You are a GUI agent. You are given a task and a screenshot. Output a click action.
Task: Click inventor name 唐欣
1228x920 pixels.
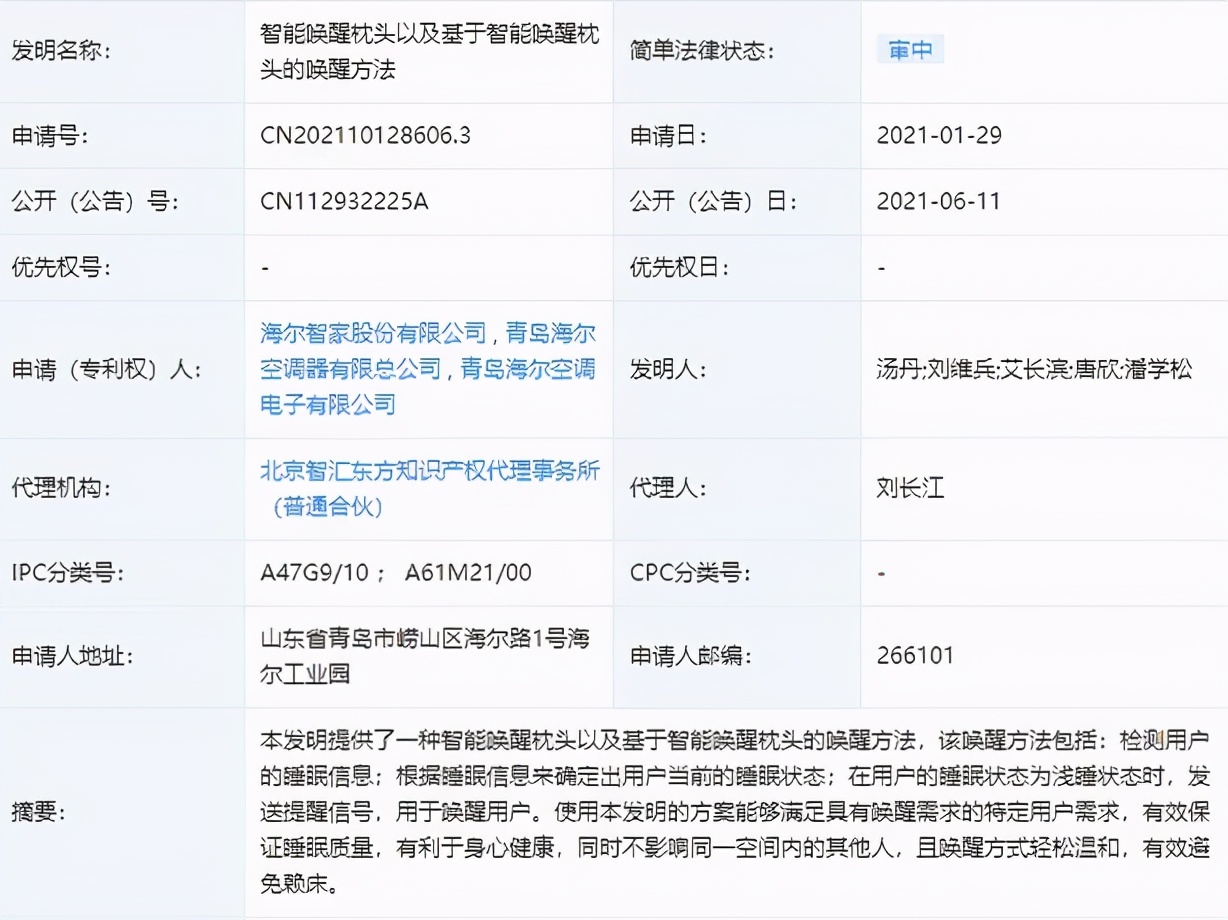[1096, 369]
